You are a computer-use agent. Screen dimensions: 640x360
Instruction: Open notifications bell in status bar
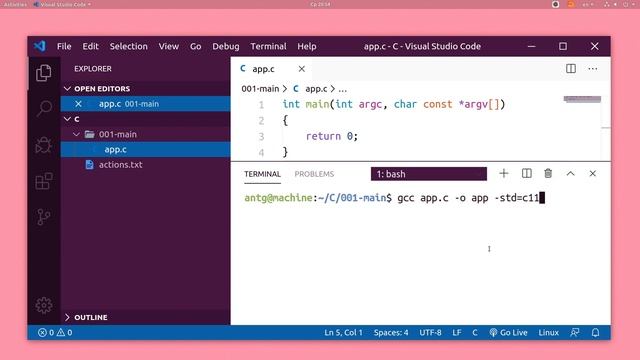[596, 333]
